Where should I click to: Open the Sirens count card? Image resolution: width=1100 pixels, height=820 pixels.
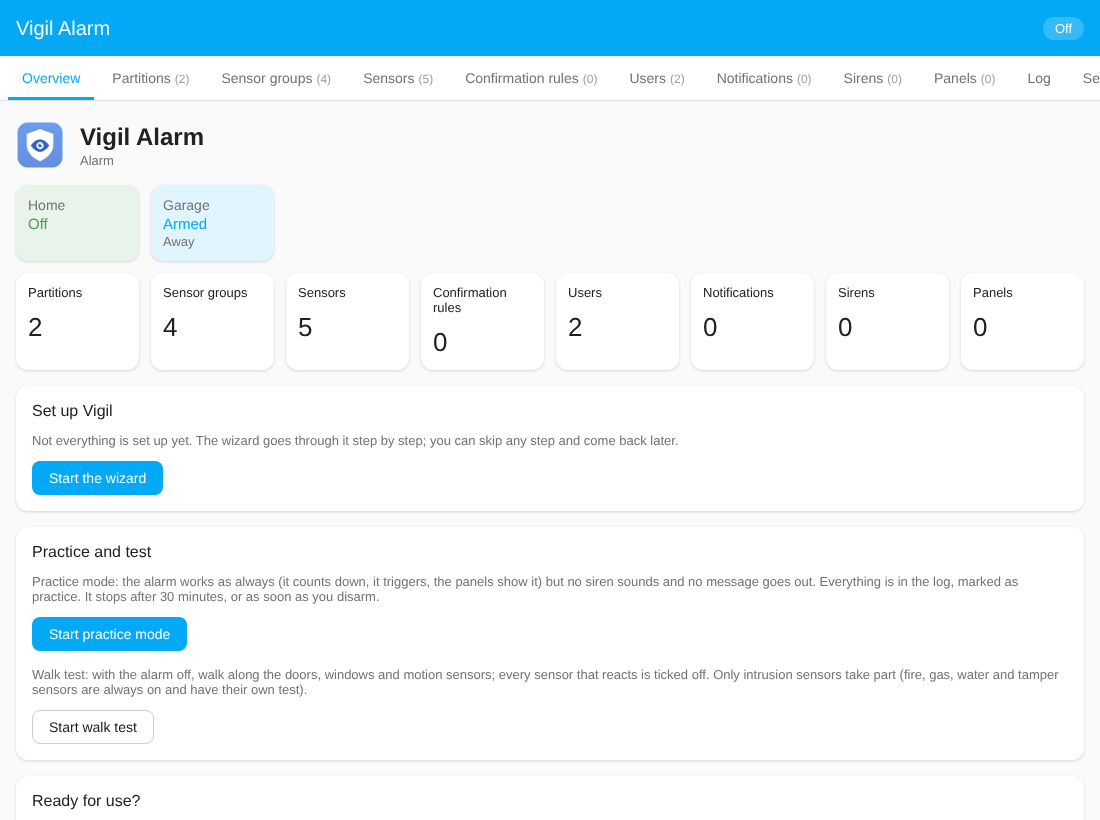pyautogui.click(x=887, y=321)
